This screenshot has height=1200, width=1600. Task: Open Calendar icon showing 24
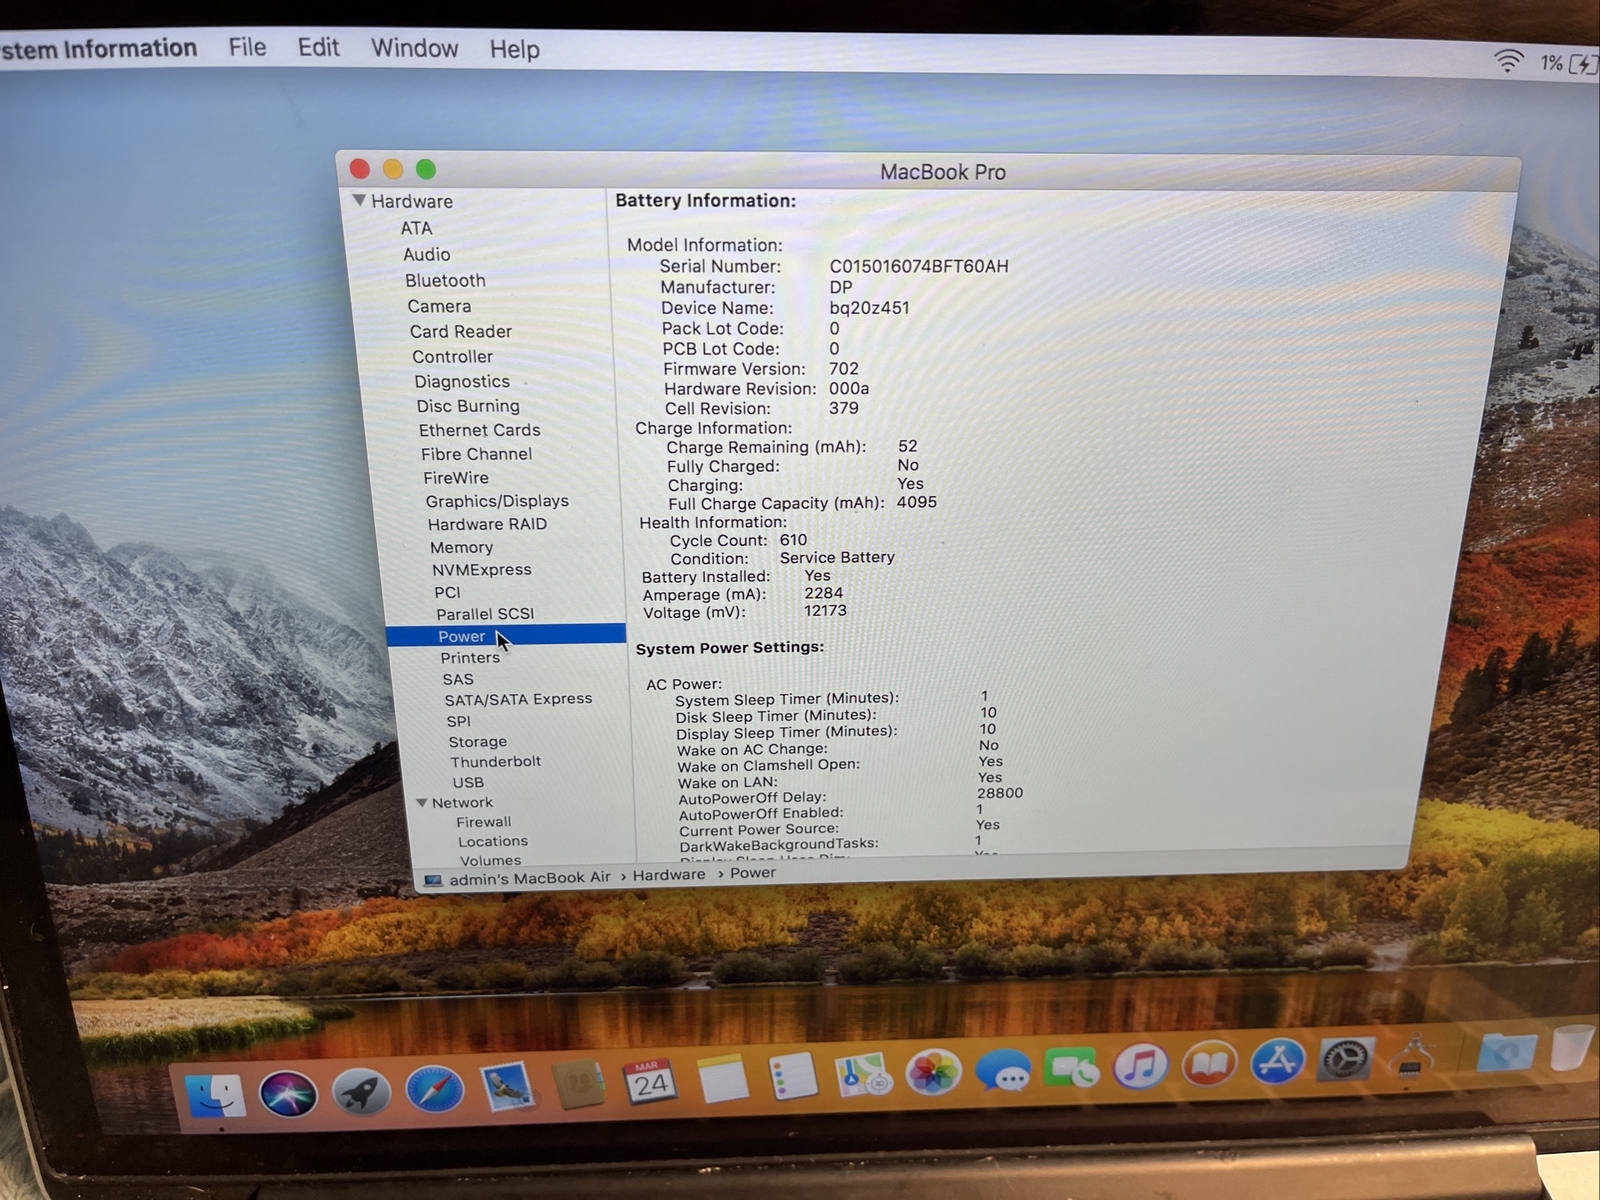(x=650, y=1083)
